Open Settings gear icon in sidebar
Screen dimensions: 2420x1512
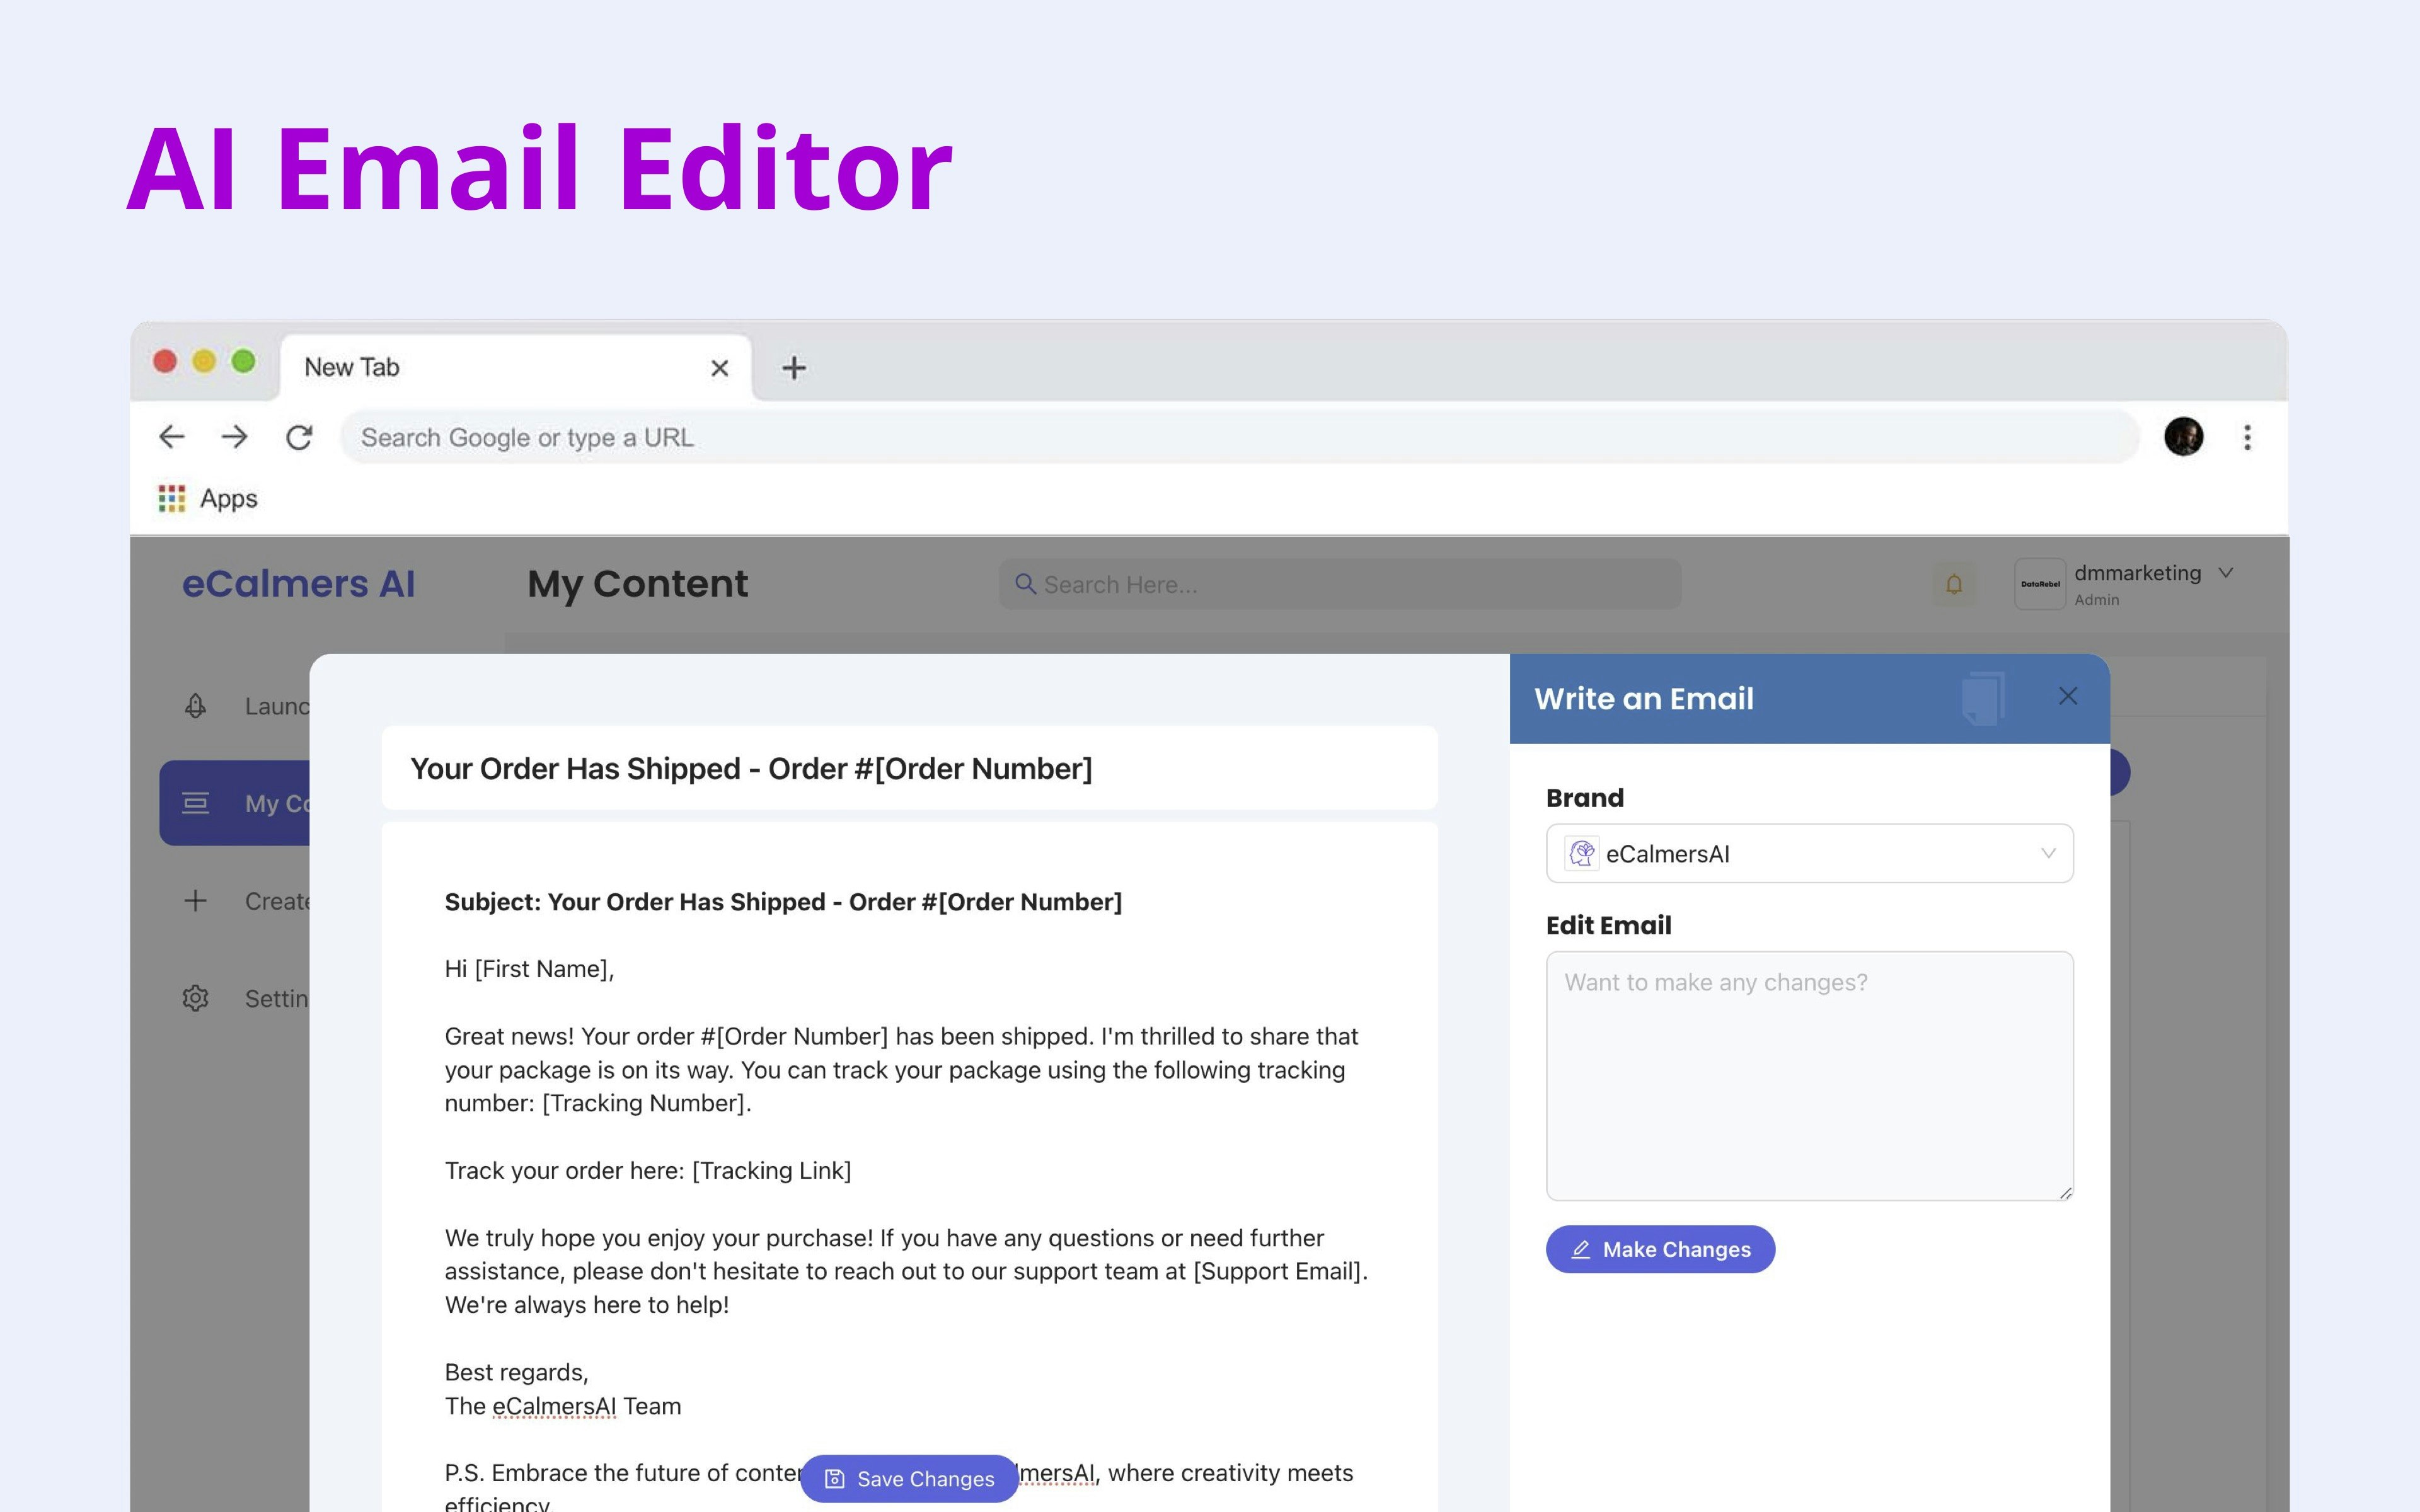tap(196, 998)
